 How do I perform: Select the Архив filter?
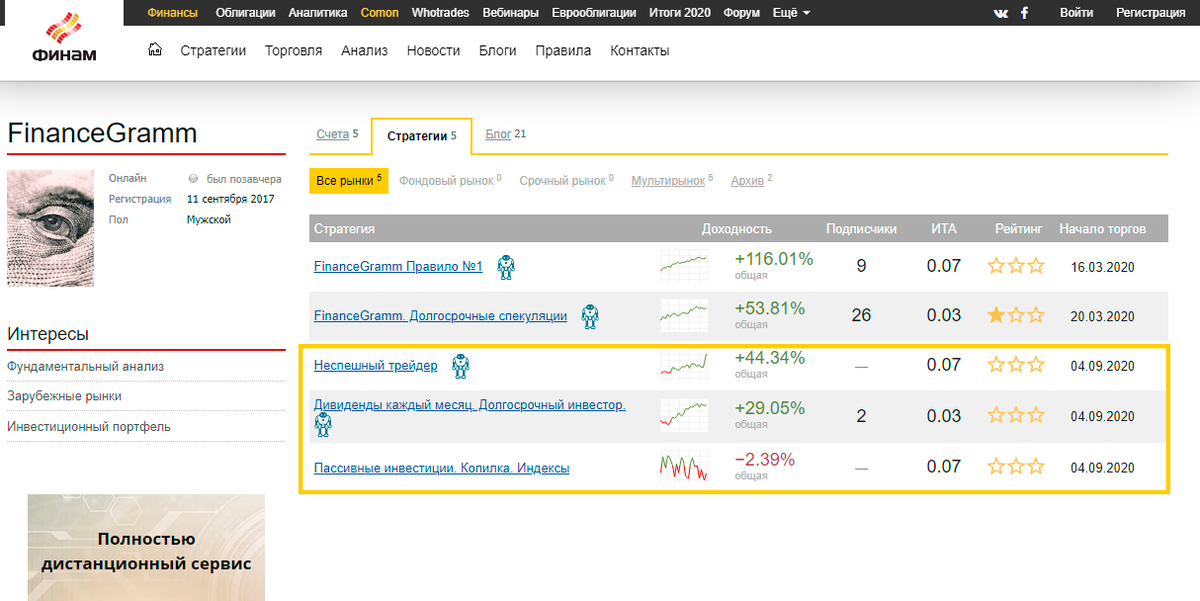pos(752,180)
